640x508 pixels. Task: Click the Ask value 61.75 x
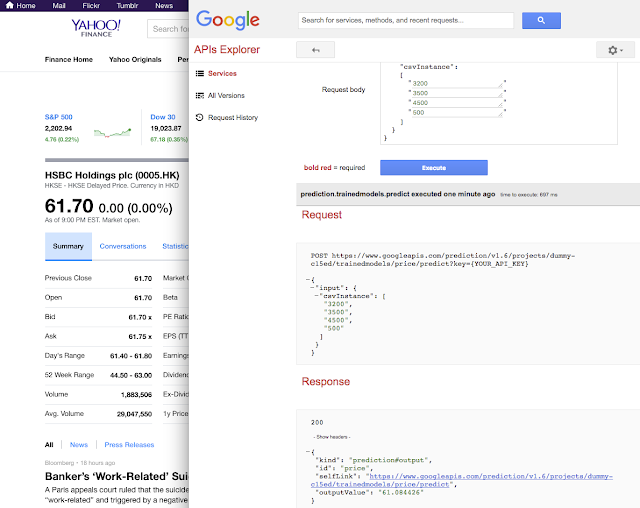pyautogui.click(x=140, y=337)
